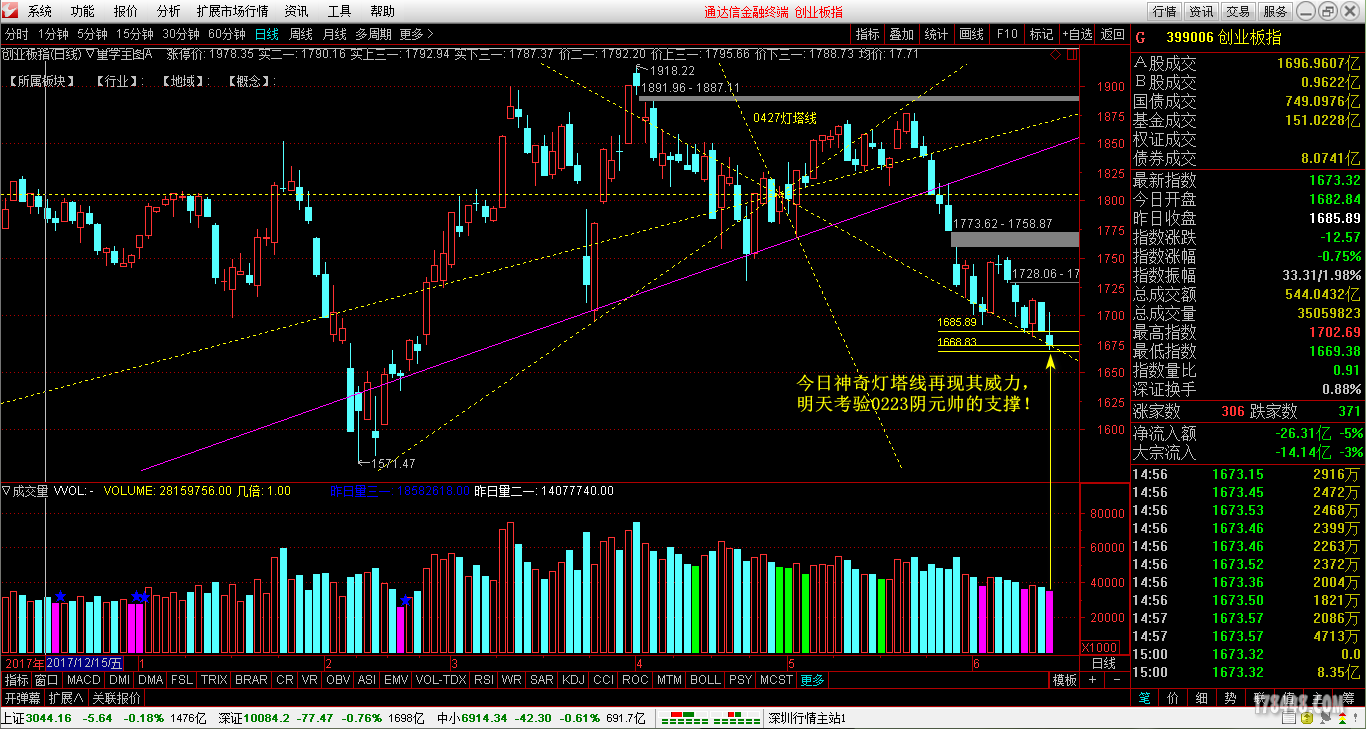Open the 报价 menu
Viewport: 1366px width, 729px height.
point(126,11)
